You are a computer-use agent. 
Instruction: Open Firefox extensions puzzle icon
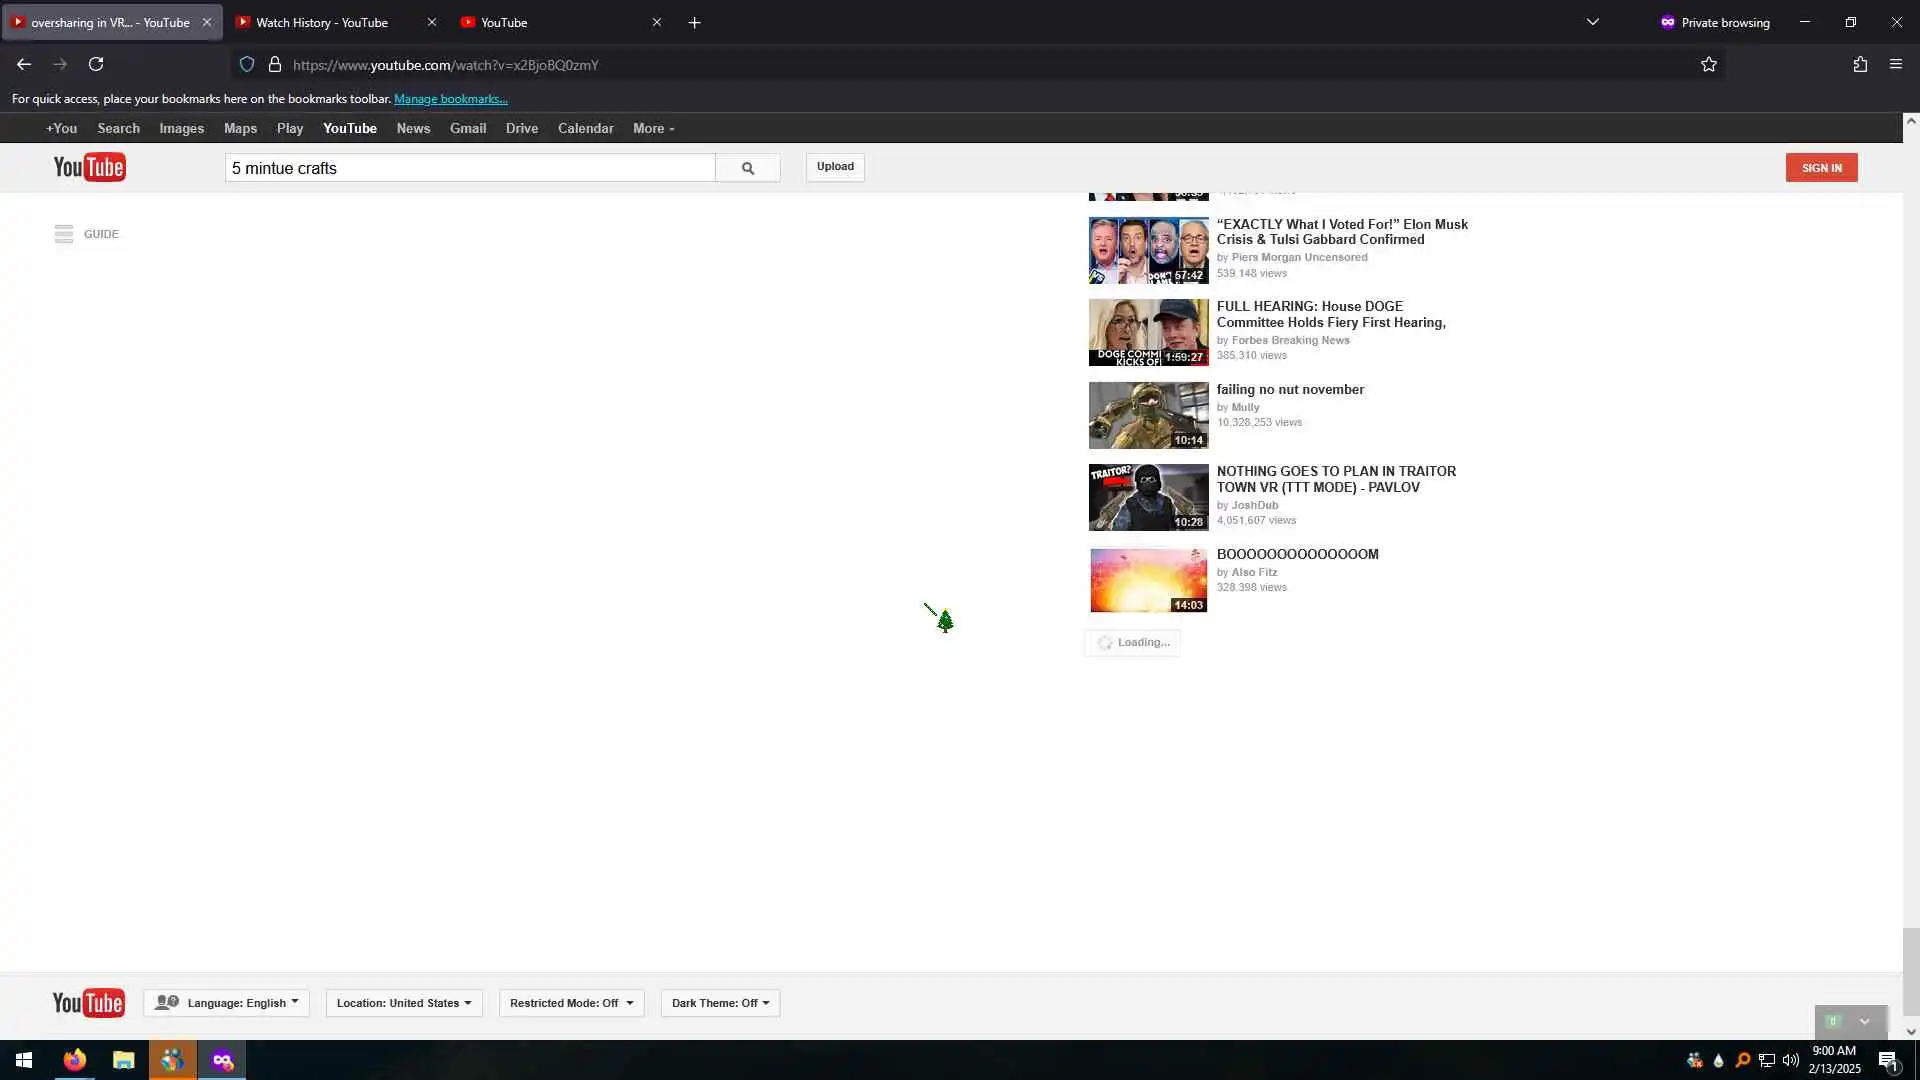[x=1859, y=65]
